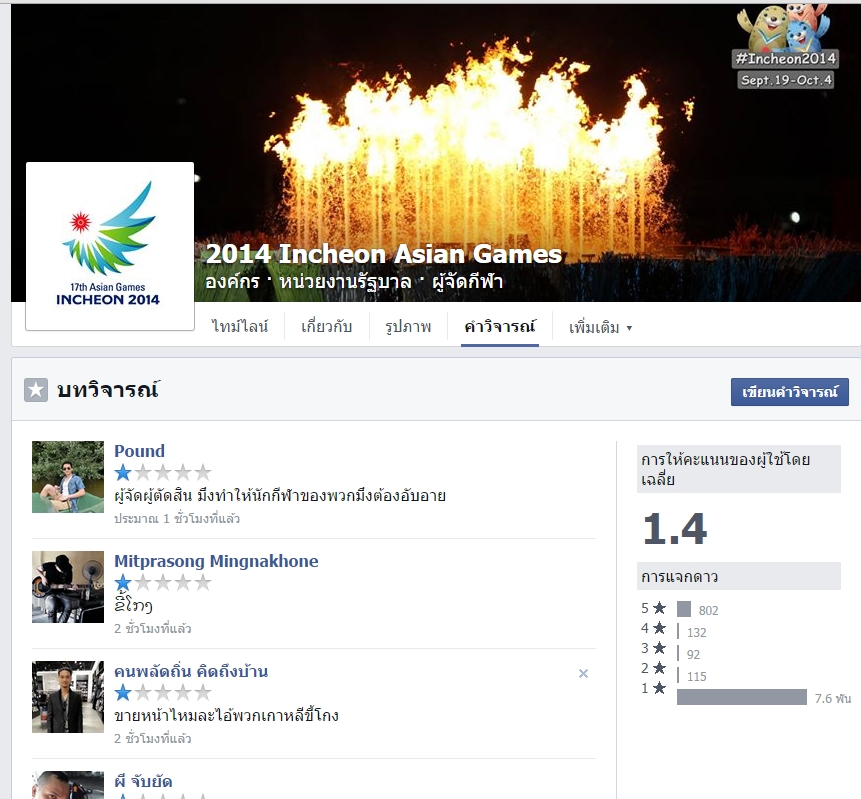The height and width of the screenshot is (799, 861).
Task: Click Mitprasong Mingnakhone's star rating
Action: coord(163,582)
